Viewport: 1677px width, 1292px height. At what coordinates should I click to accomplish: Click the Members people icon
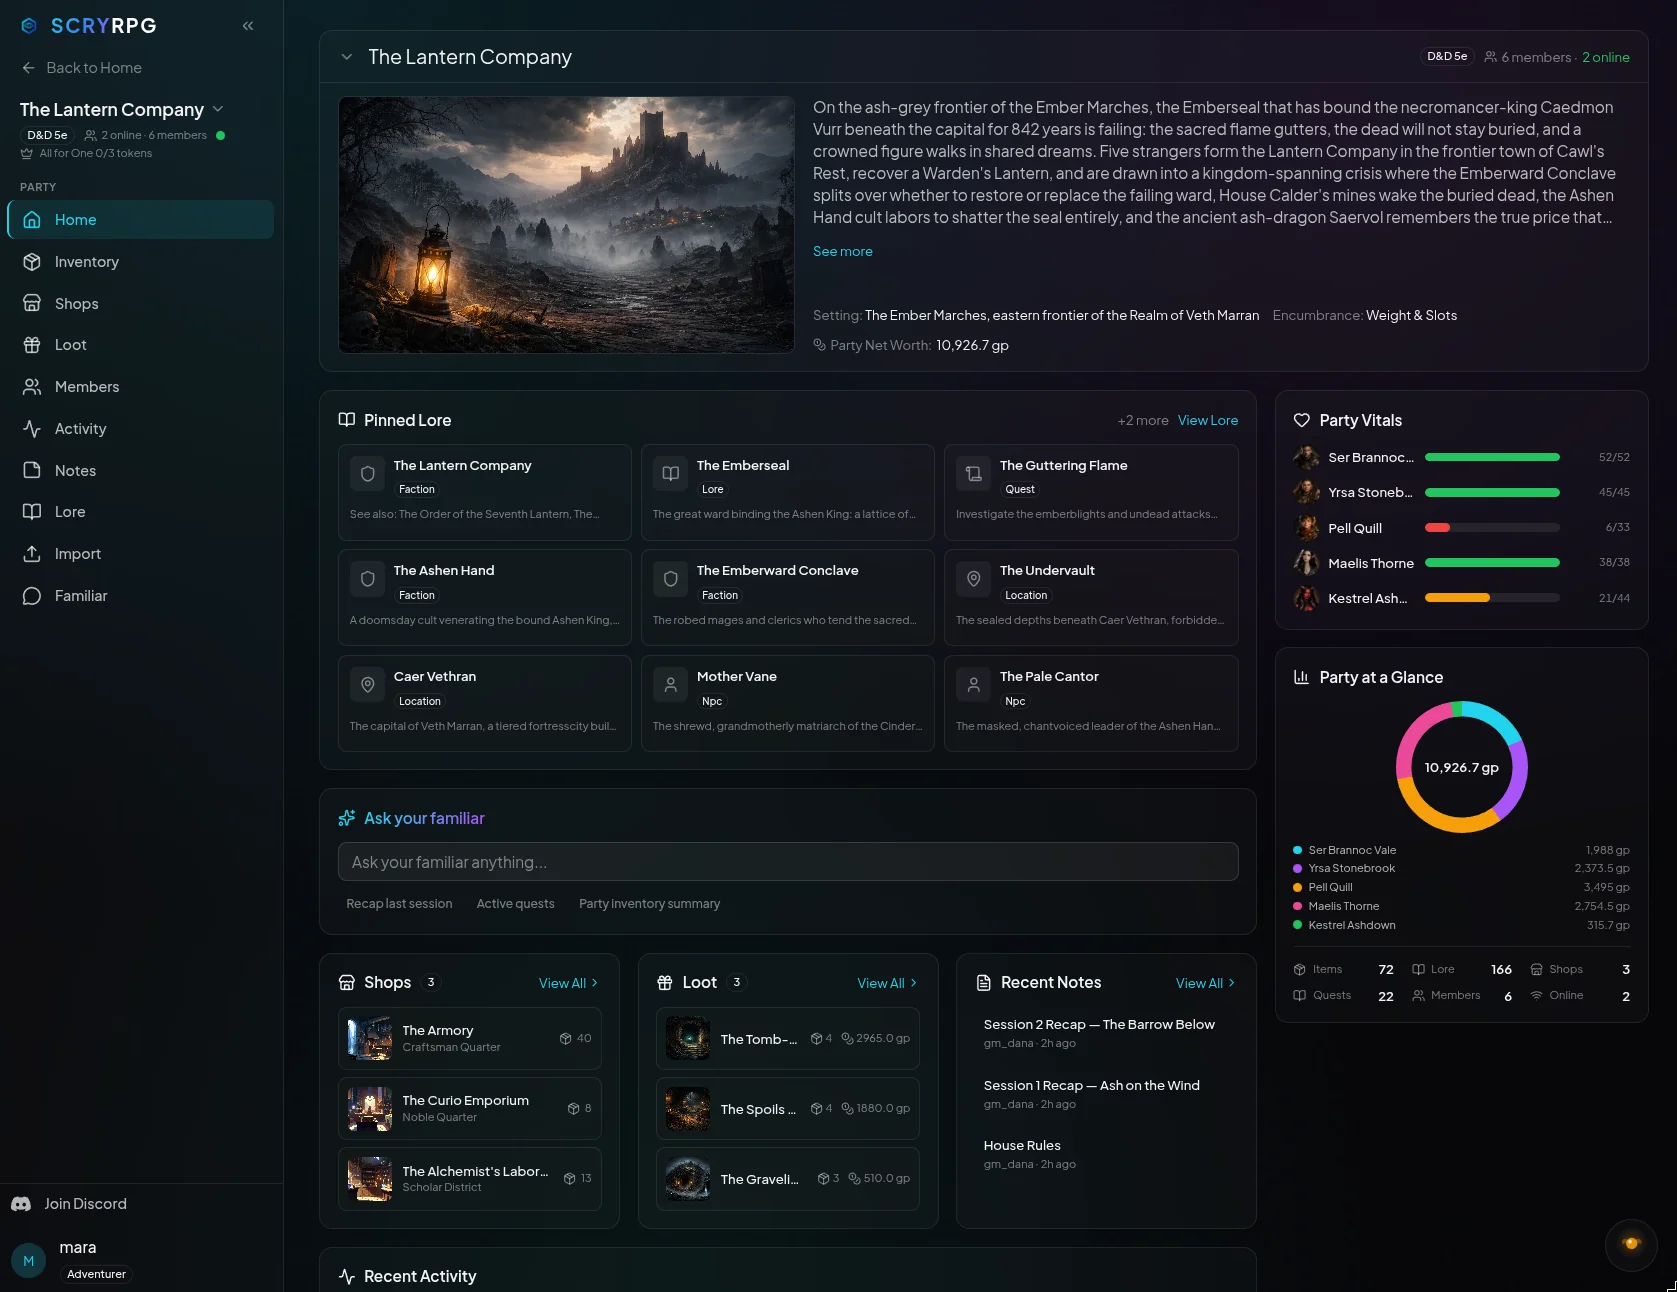32,387
